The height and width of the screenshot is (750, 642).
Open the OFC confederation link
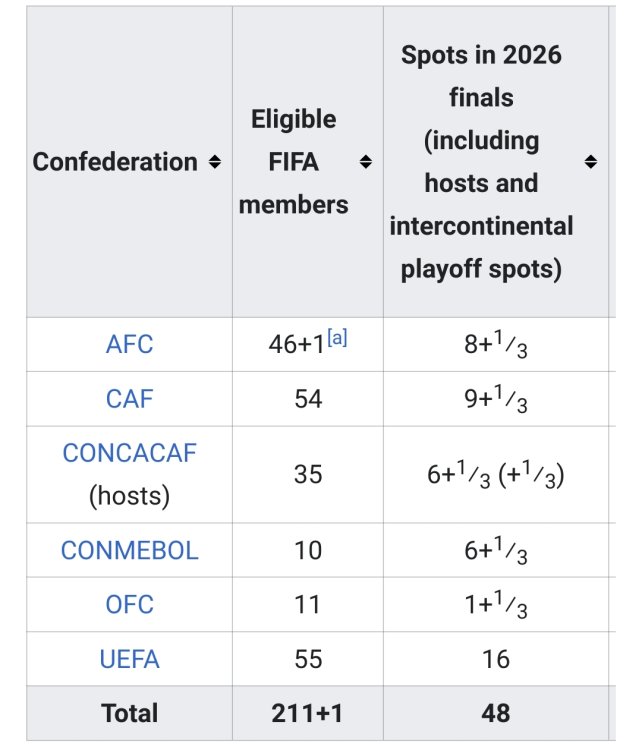click(x=130, y=605)
